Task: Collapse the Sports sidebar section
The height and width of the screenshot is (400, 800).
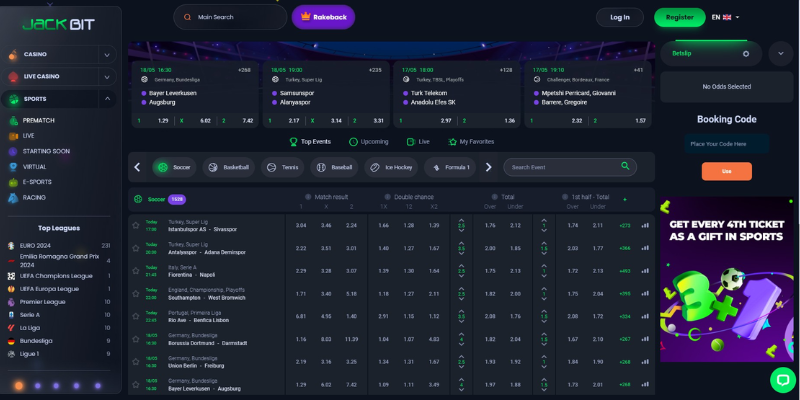Action: (x=106, y=99)
